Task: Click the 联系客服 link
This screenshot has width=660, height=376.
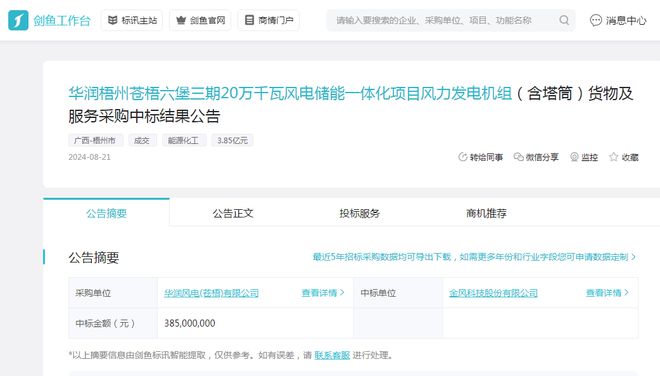Action: pyautogui.click(x=332, y=355)
